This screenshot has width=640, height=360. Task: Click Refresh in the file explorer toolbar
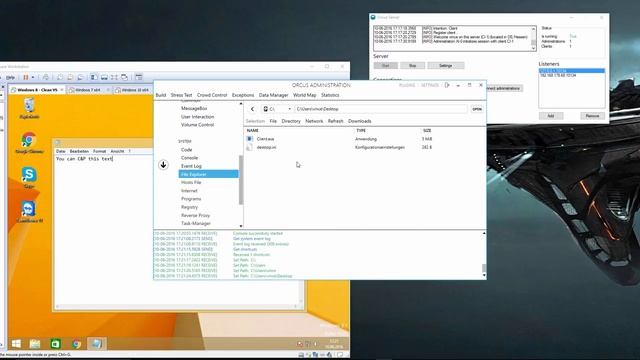coord(336,121)
